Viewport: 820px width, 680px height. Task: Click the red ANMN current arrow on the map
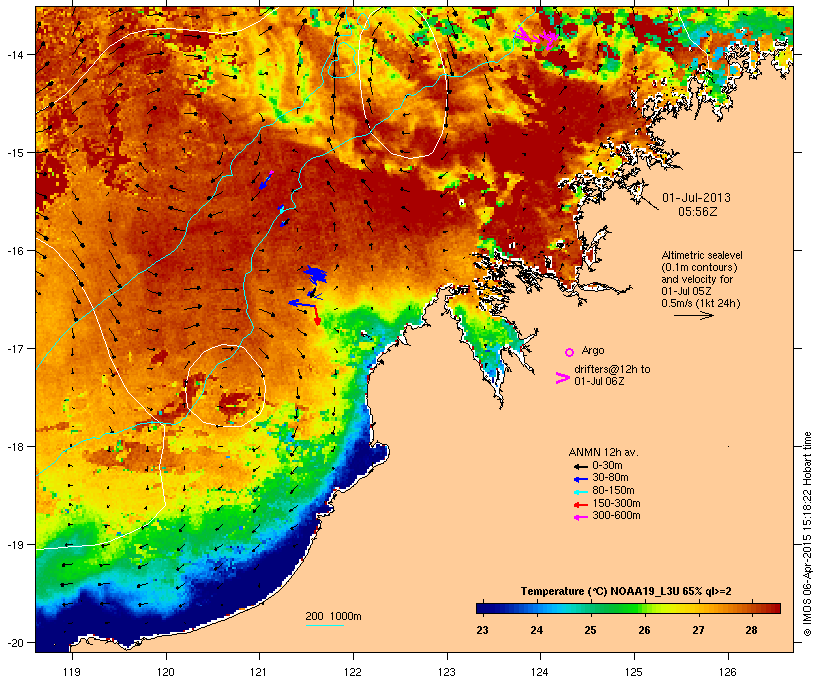(x=316, y=315)
